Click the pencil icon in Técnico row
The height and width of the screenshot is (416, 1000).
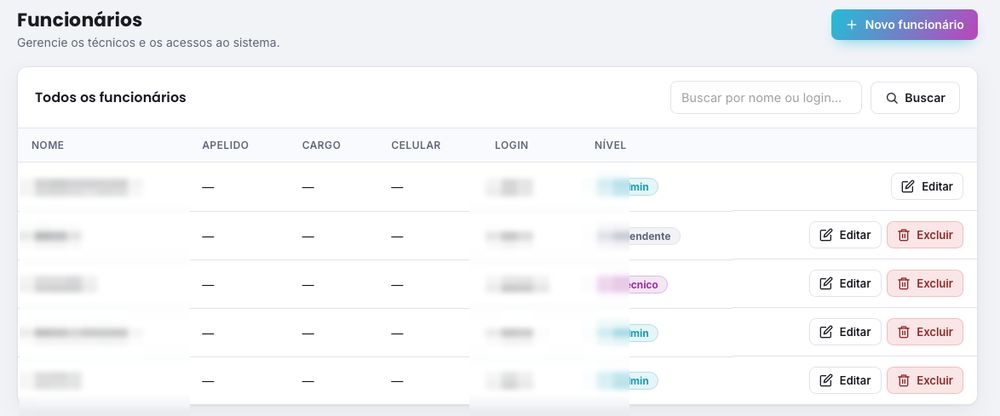826,284
